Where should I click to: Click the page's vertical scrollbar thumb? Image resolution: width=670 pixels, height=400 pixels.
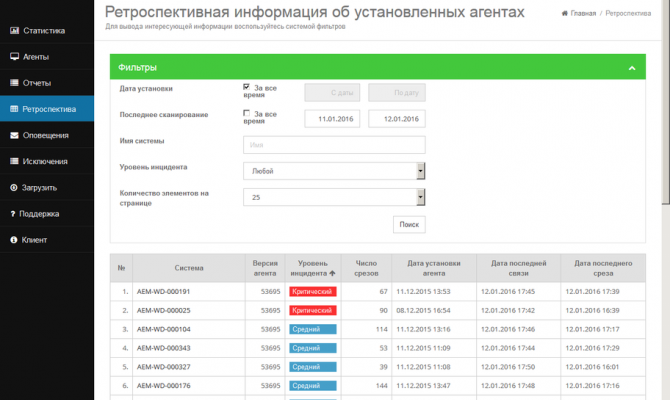click(666, 102)
